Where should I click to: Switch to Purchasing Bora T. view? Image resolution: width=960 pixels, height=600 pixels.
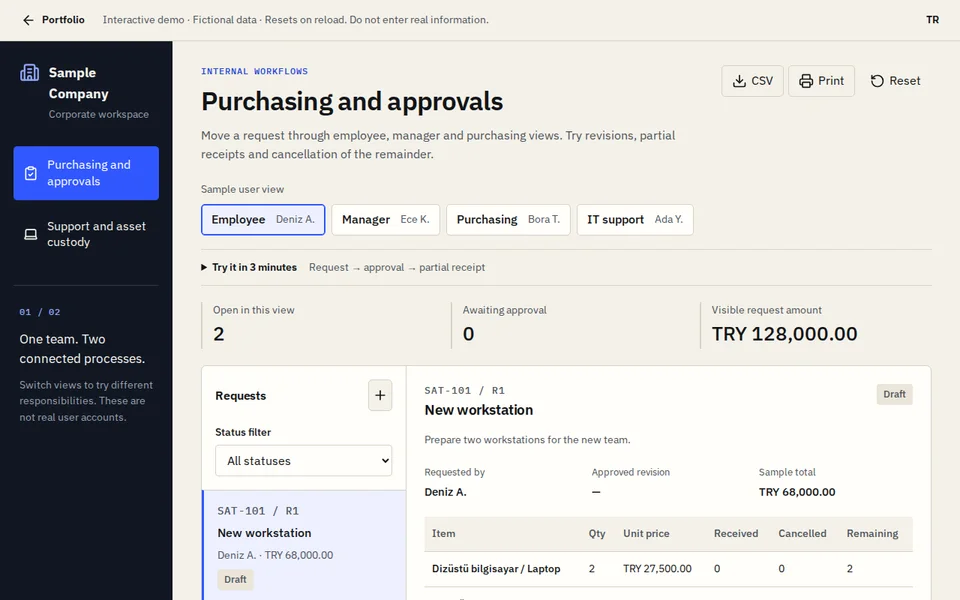point(508,220)
